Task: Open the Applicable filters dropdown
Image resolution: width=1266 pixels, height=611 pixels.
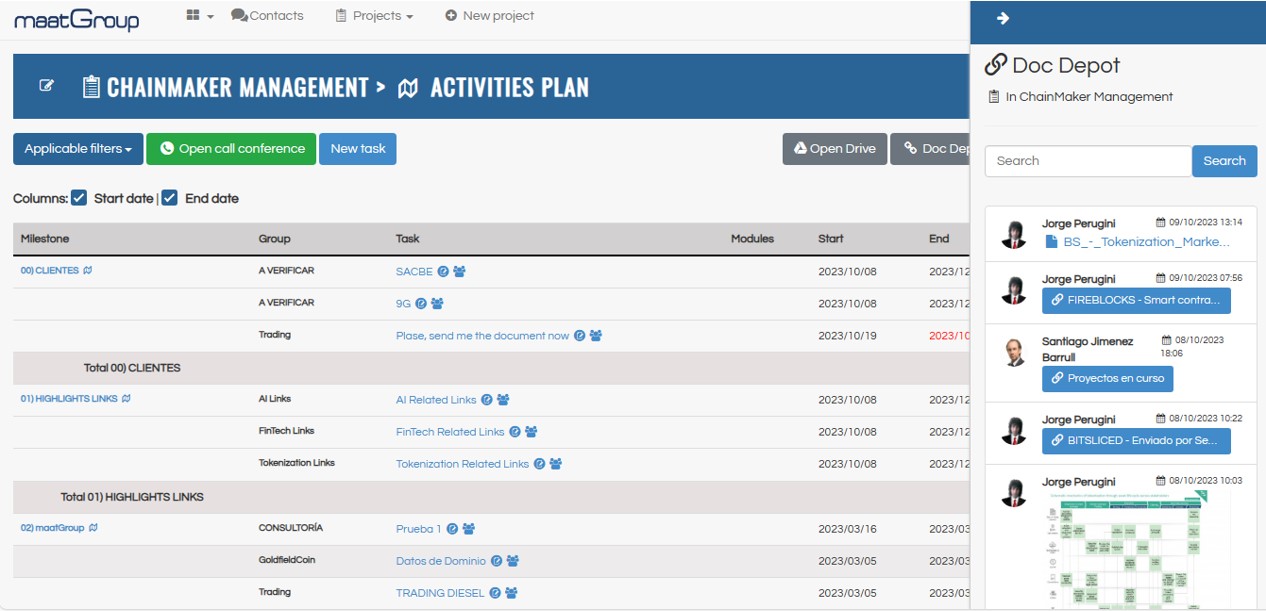Action: tap(78, 149)
